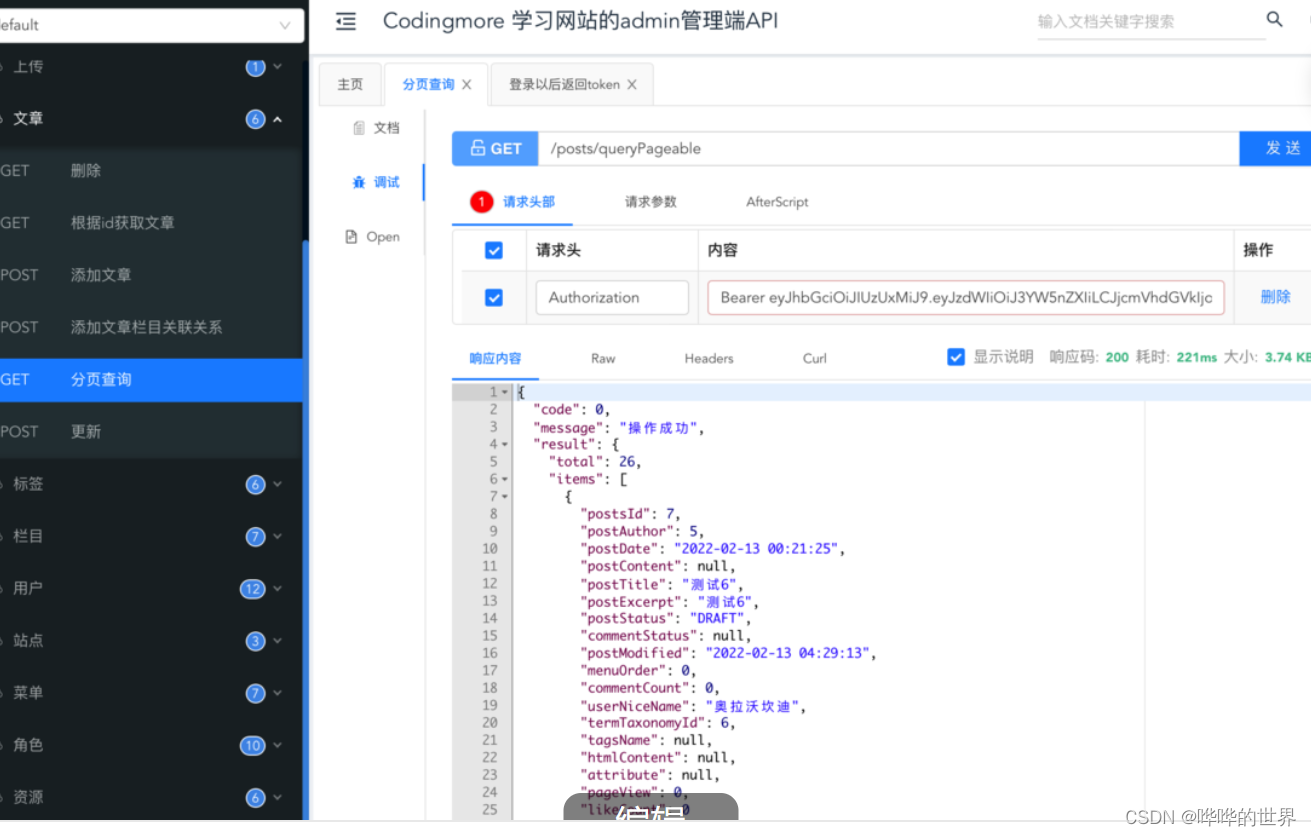
Task: Click the 菜单 count badge 7
Action: (x=255, y=693)
